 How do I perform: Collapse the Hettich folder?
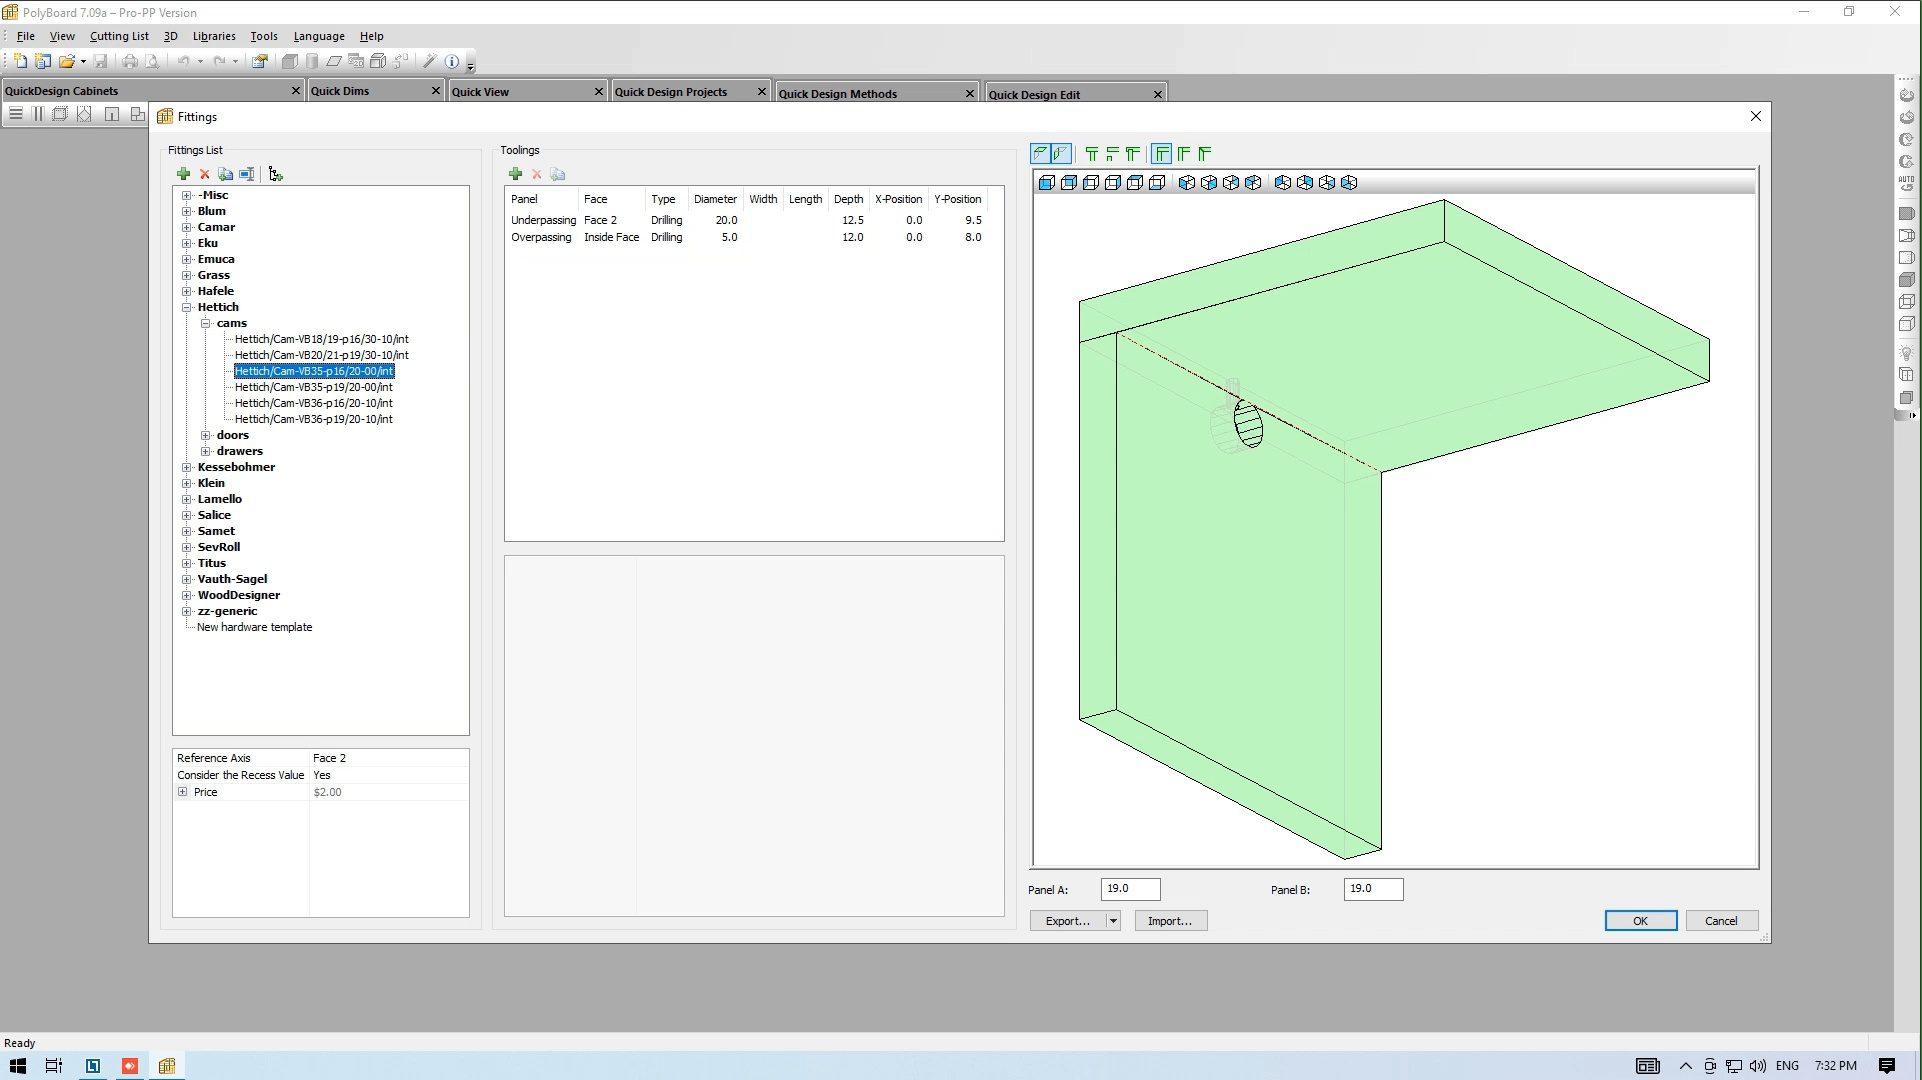tap(186, 307)
